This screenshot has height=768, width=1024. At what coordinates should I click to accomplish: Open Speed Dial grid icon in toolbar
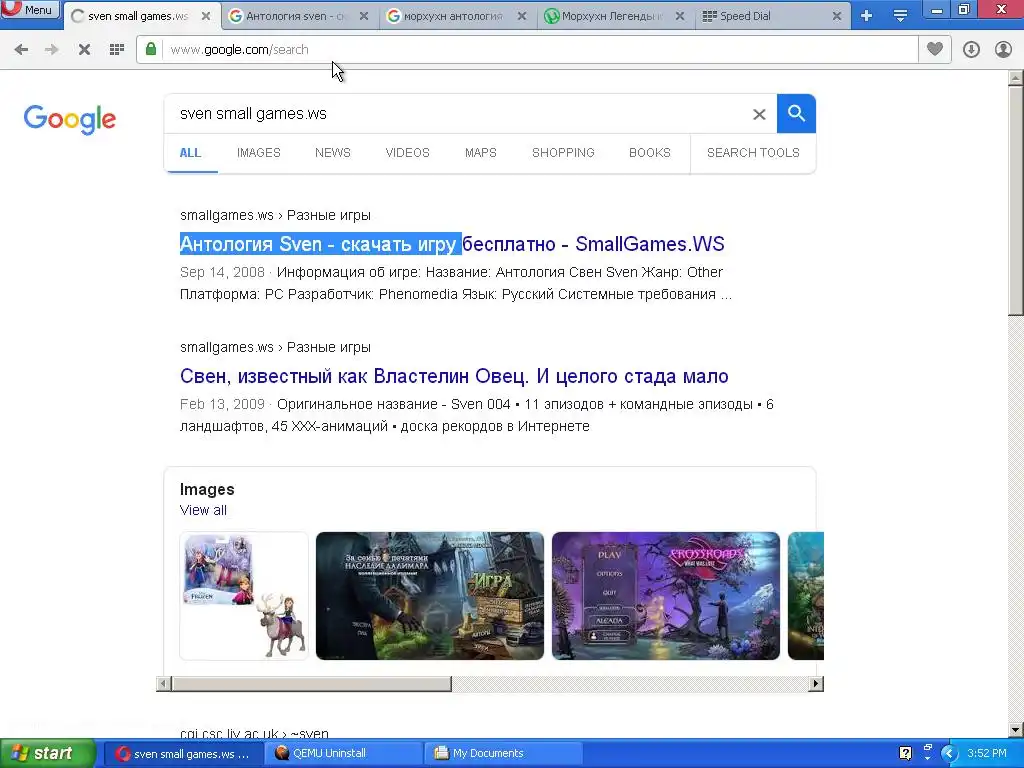117,49
